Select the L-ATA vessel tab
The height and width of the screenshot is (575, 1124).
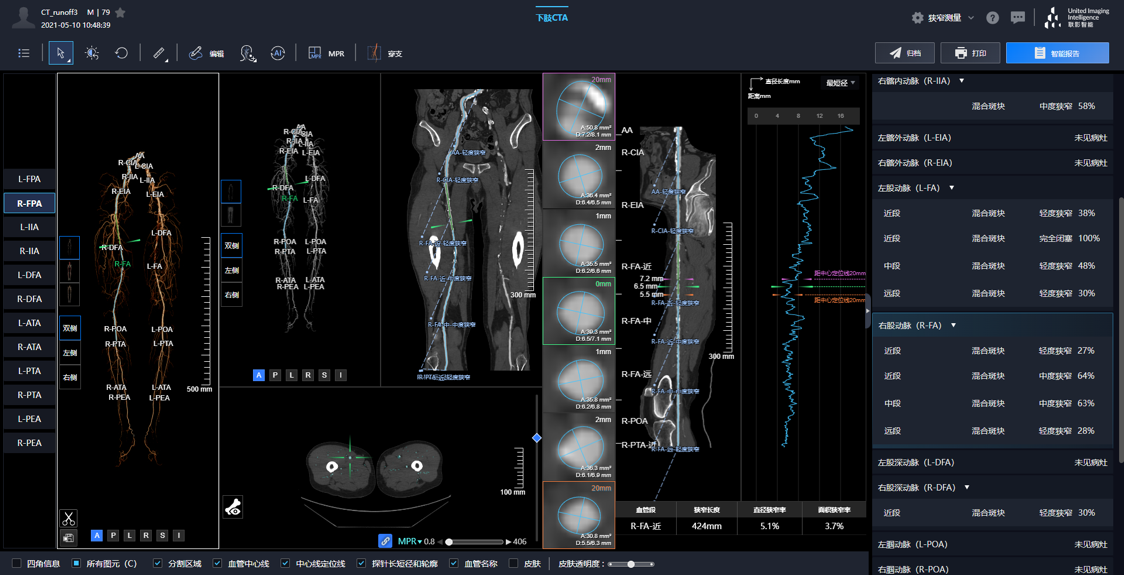click(x=29, y=323)
